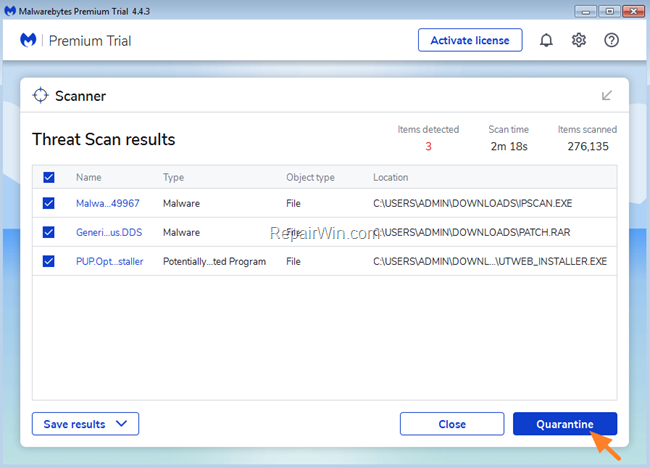Uncheck the UTWEB_INSTALLER.EXE threat checkbox
The image size is (650, 468).
tap(49, 261)
